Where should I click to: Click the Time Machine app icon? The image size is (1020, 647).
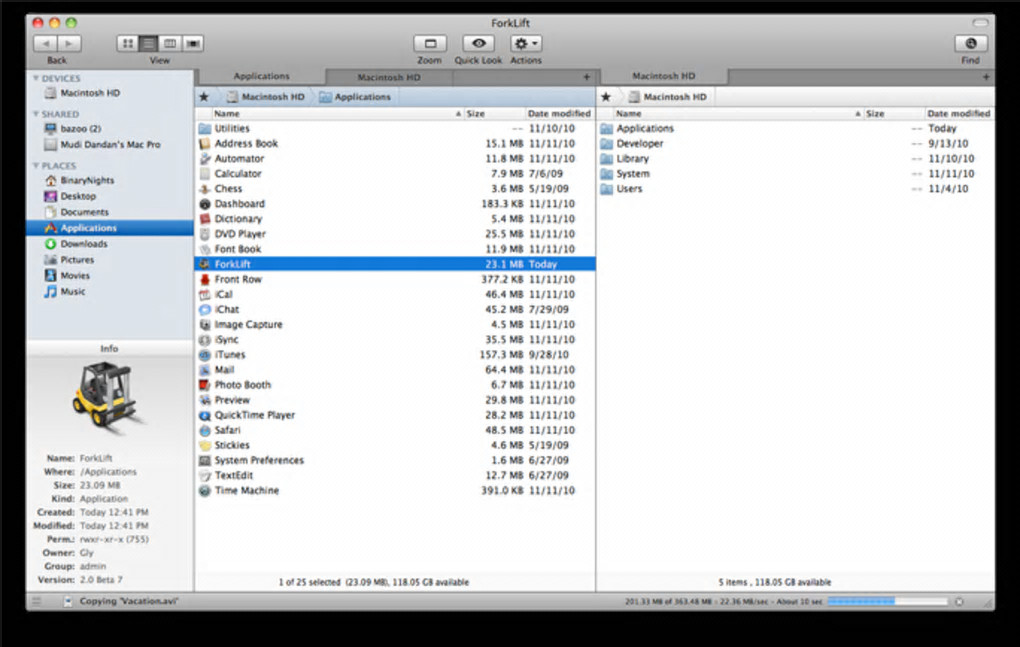pos(205,490)
